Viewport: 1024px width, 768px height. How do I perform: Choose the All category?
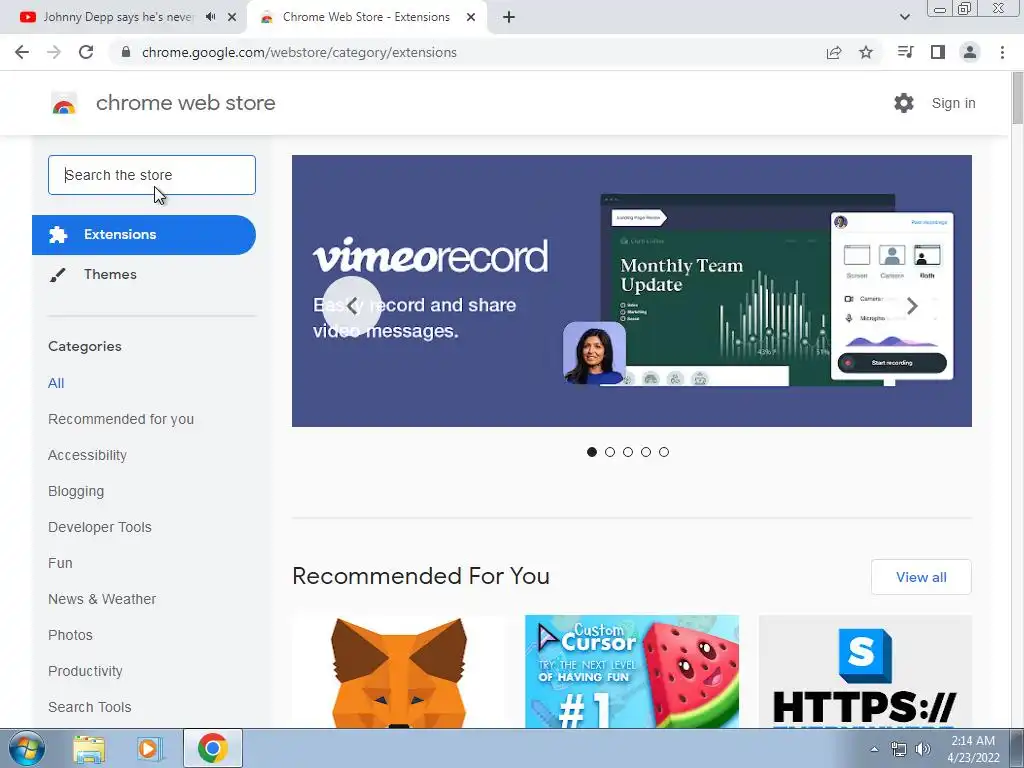pos(56,383)
